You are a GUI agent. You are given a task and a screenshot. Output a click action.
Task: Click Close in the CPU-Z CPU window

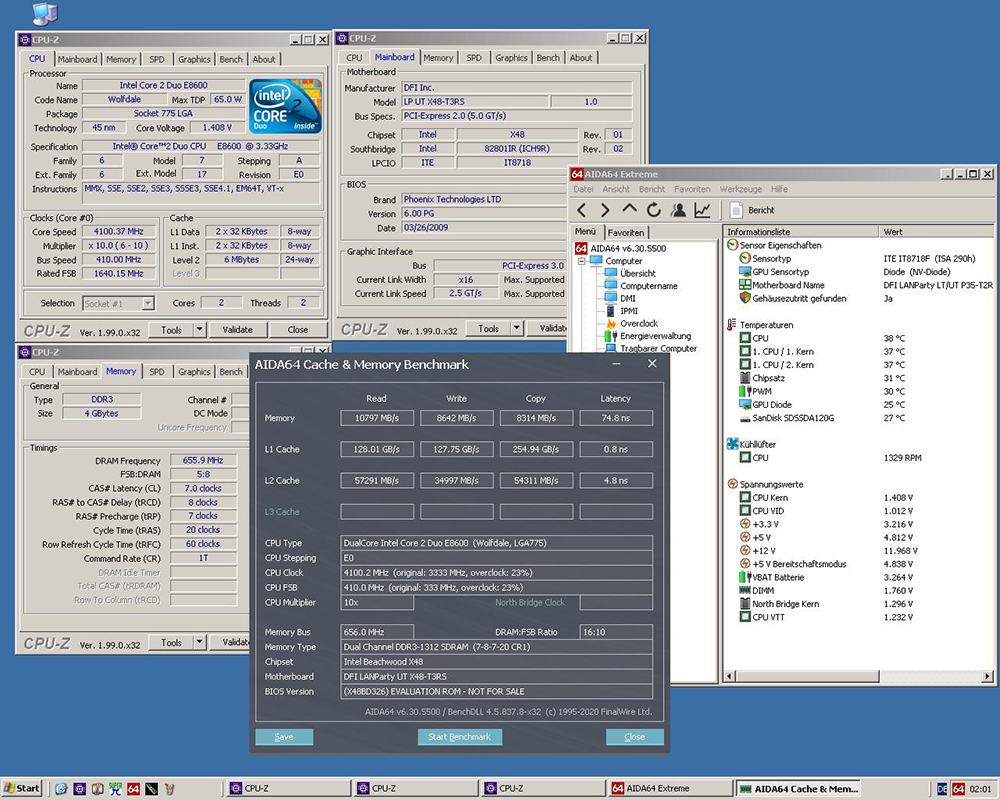pos(298,330)
